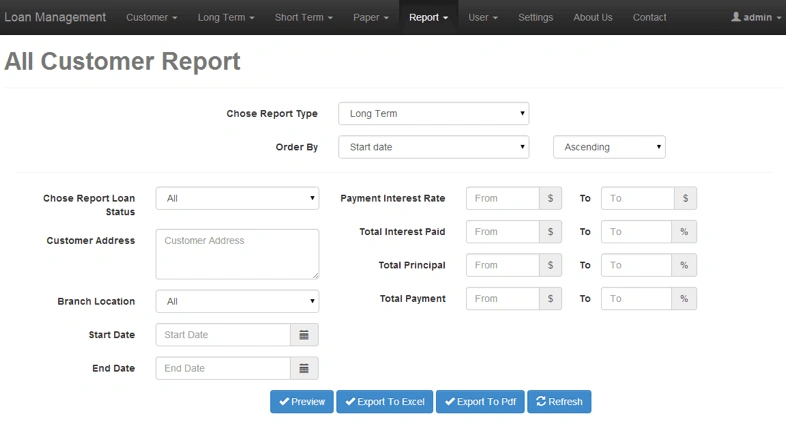Open the Chose Report Loan Status dropdown
Image resolution: width=786 pixels, height=432 pixels.
pos(237,198)
